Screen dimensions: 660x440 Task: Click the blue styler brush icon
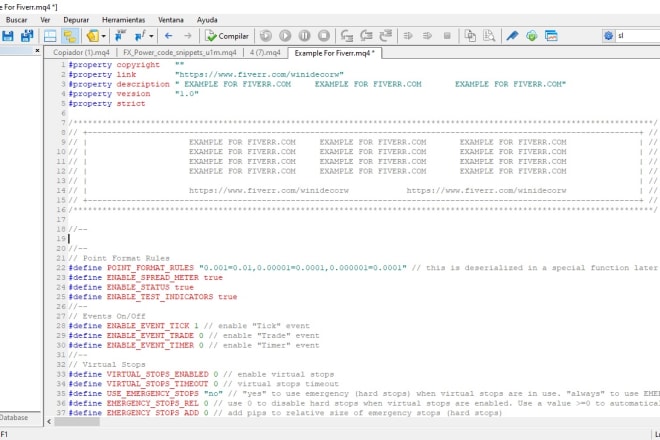coord(512,36)
